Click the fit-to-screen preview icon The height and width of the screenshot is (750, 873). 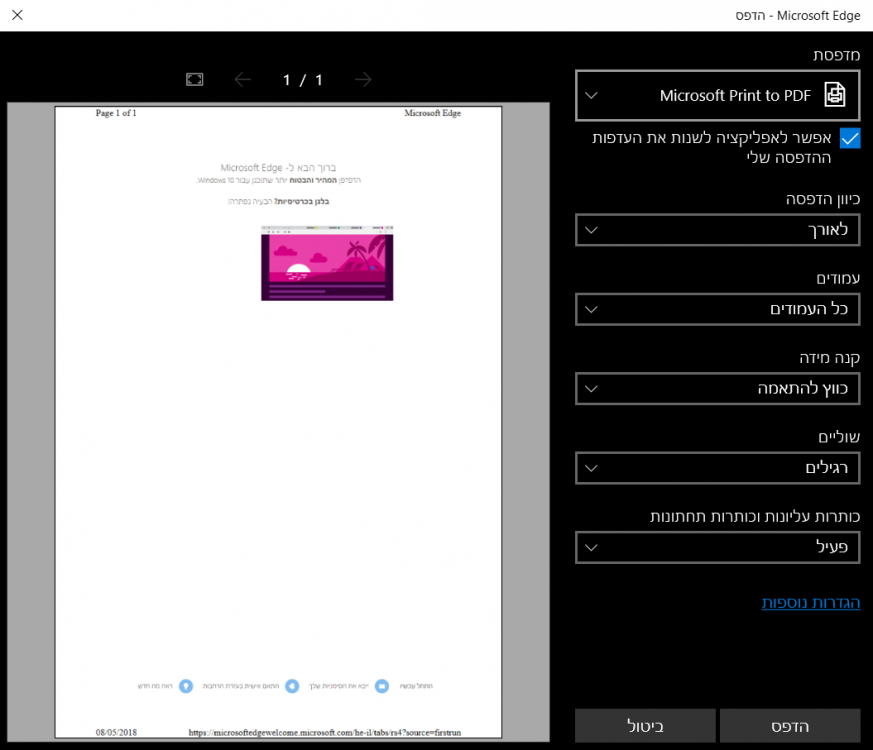194,80
